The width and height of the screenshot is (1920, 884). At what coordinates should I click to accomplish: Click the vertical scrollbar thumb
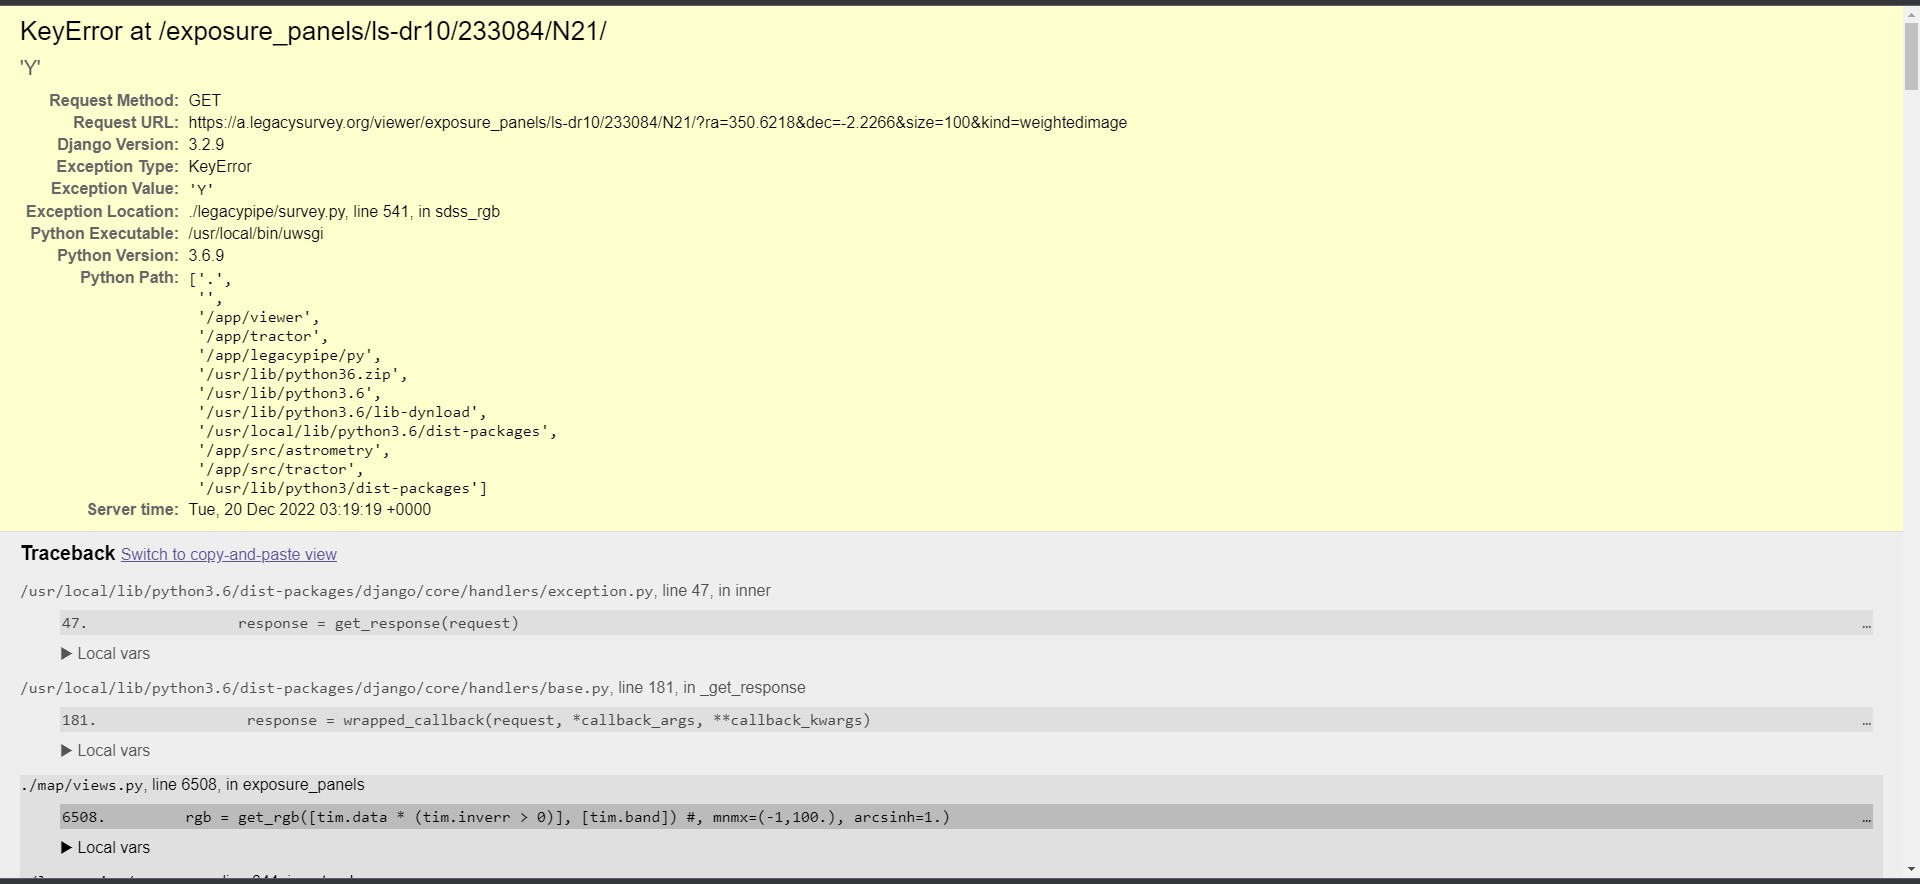point(1911,55)
